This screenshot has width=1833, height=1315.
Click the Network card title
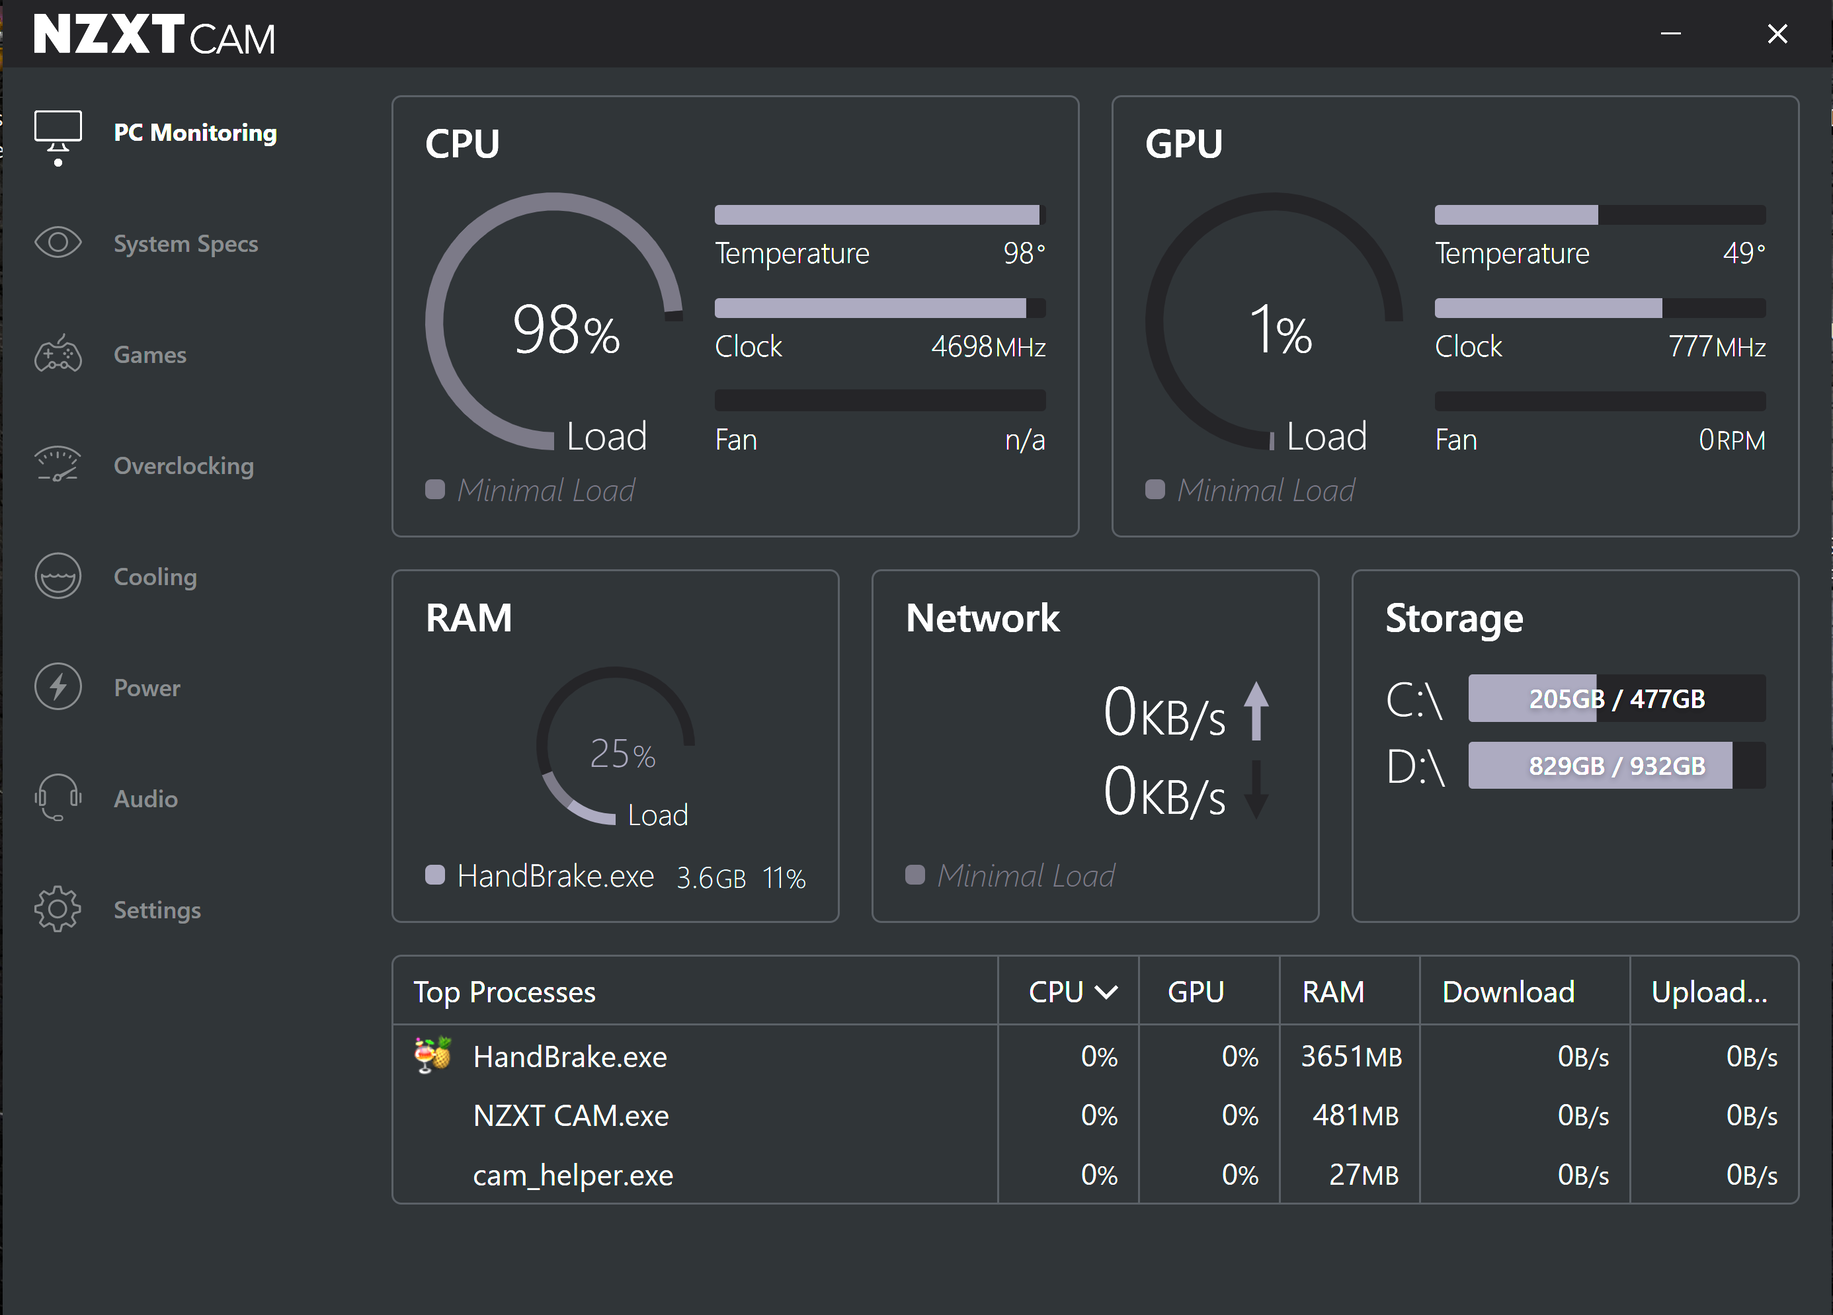click(982, 618)
